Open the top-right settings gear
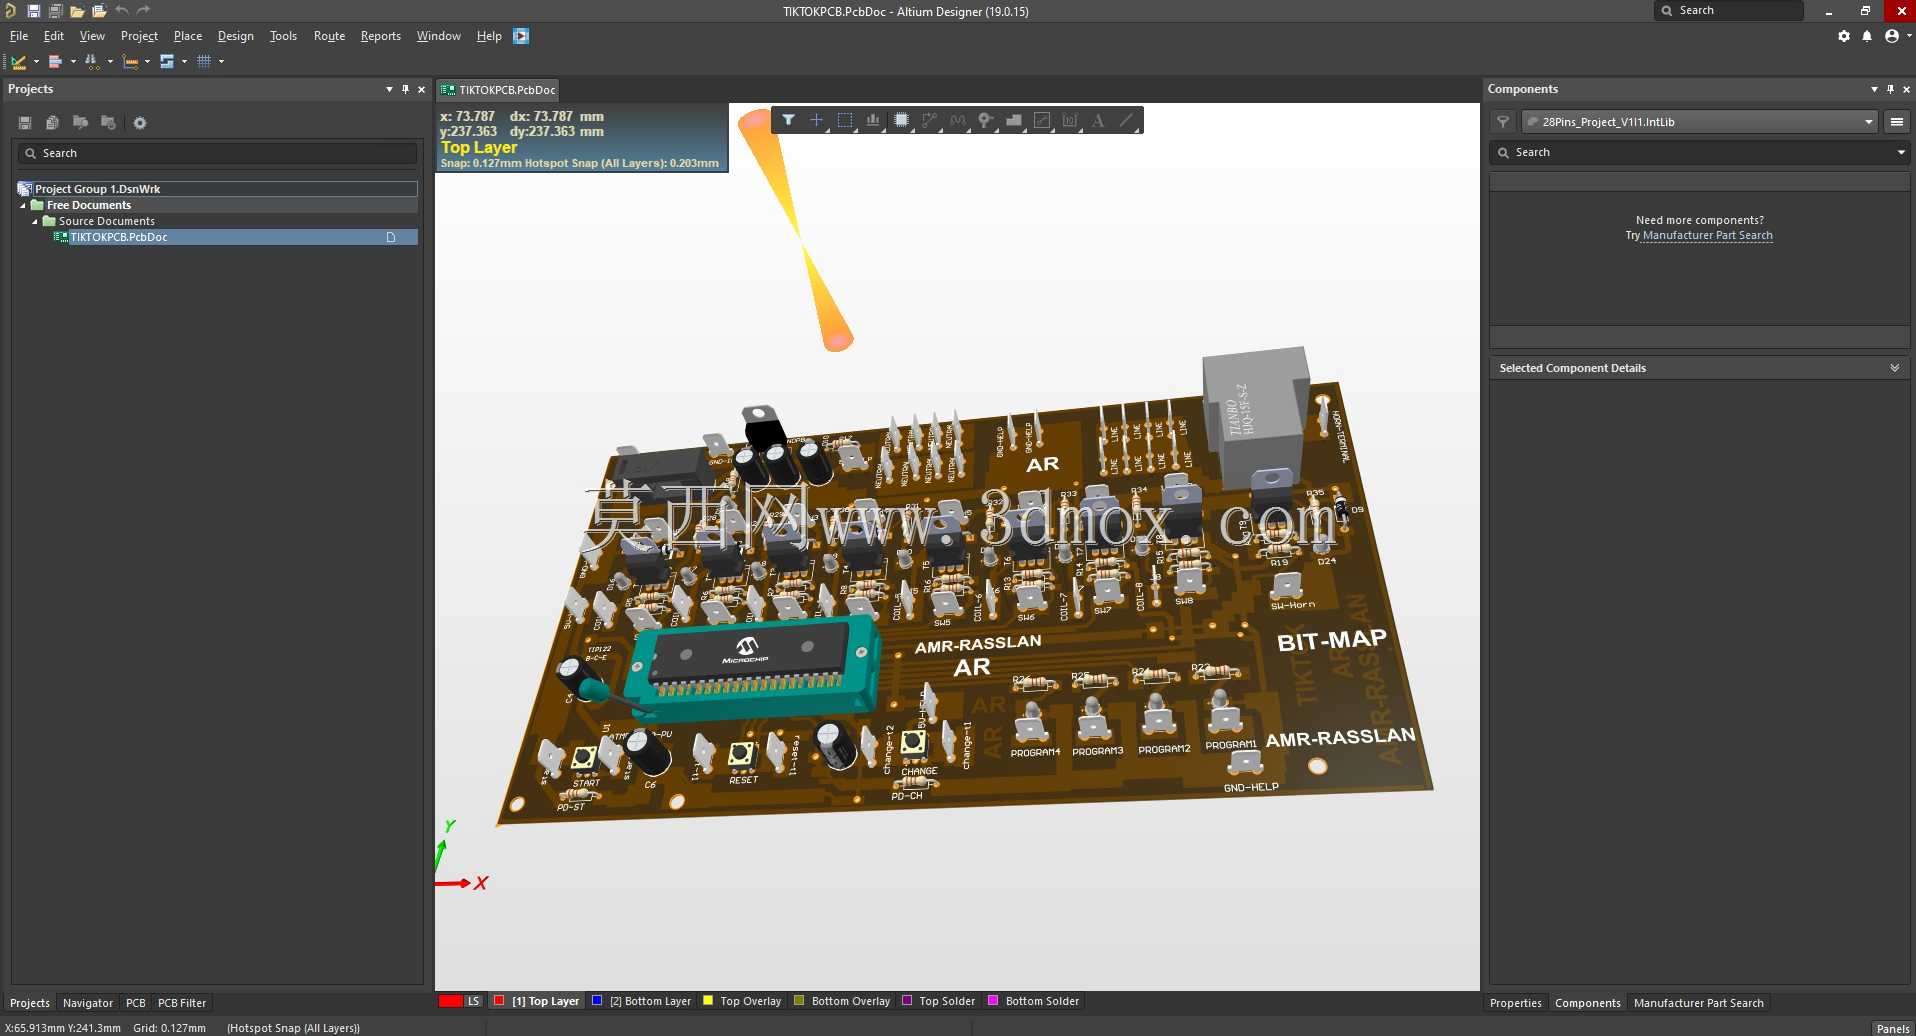1916x1036 pixels. click(1844, 36)
